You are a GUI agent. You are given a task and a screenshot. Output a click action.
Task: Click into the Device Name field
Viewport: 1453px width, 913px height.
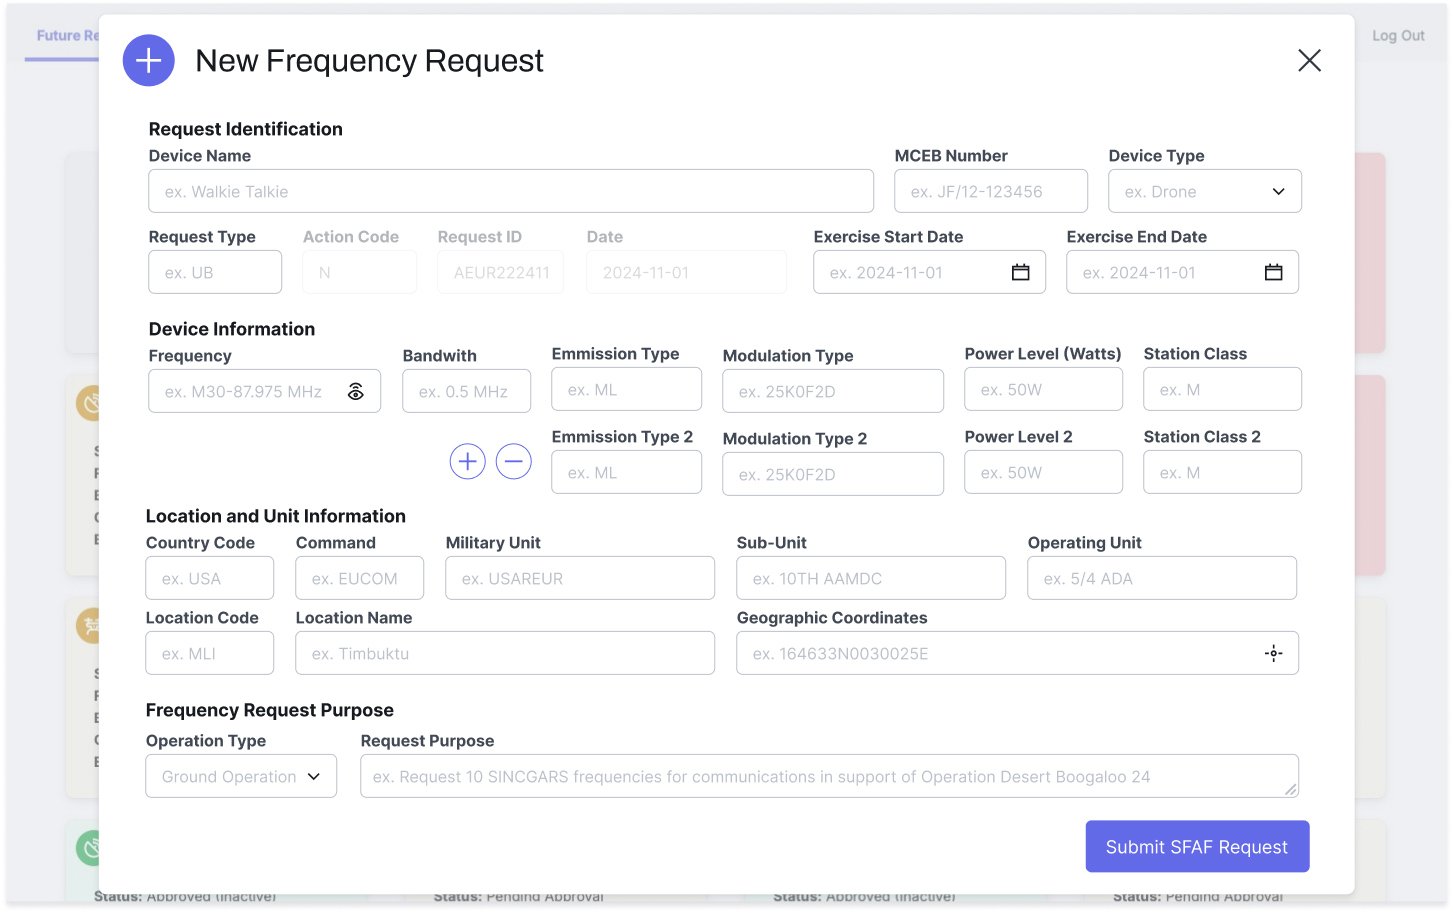click(x=510, y=192)
